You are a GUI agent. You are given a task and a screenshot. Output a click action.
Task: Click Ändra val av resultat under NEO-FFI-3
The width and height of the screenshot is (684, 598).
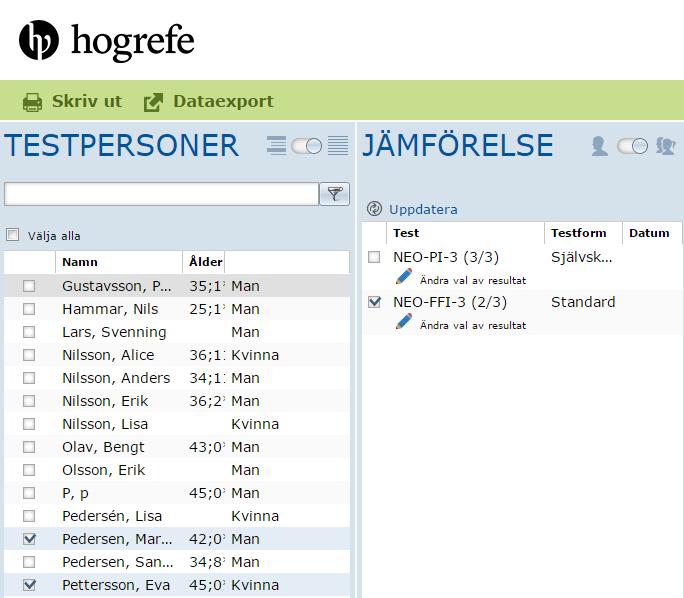click(x=473, y=325)
